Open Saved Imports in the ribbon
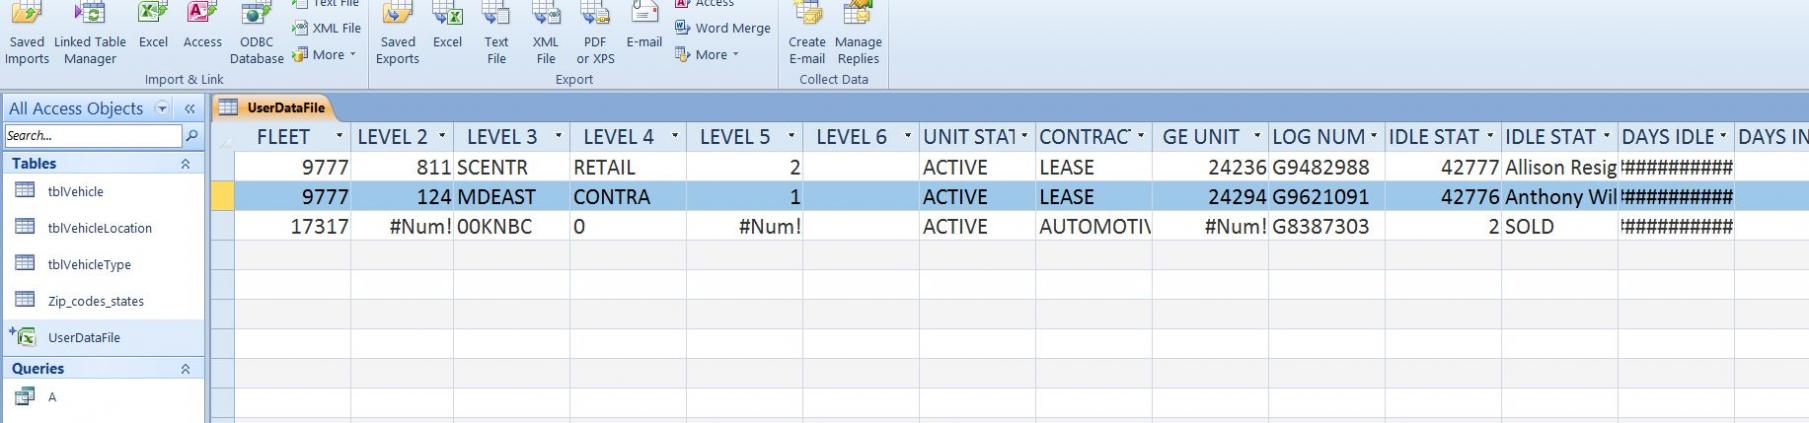Viewport: 1809px width, 423px height. pyautogui.click(x=27, y=33)
